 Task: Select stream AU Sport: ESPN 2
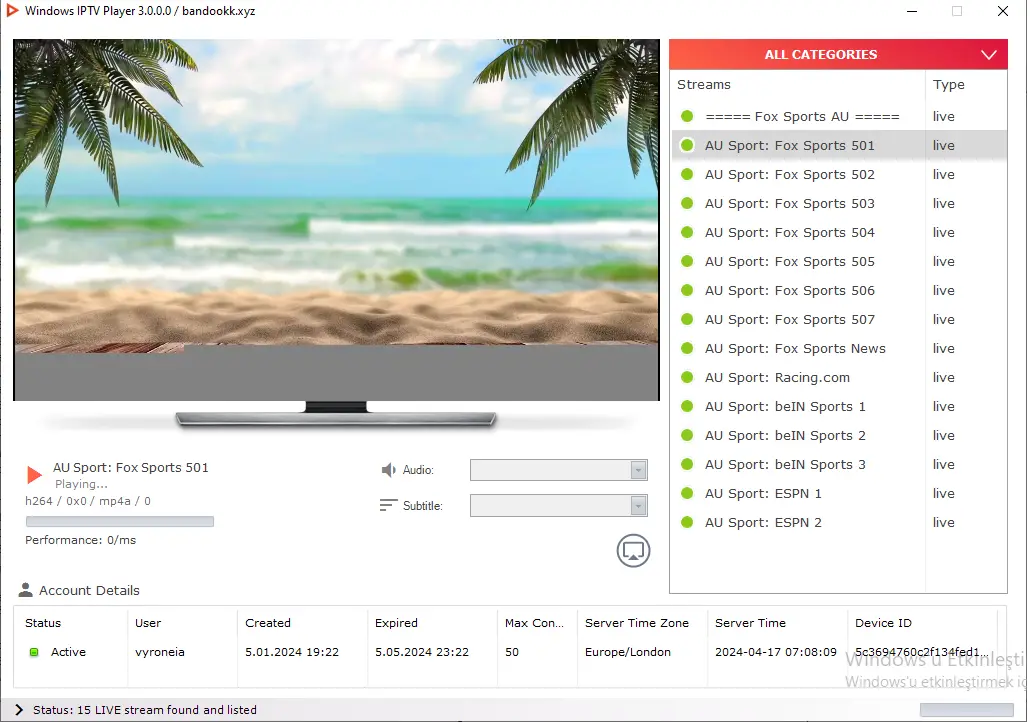point(840,522)
